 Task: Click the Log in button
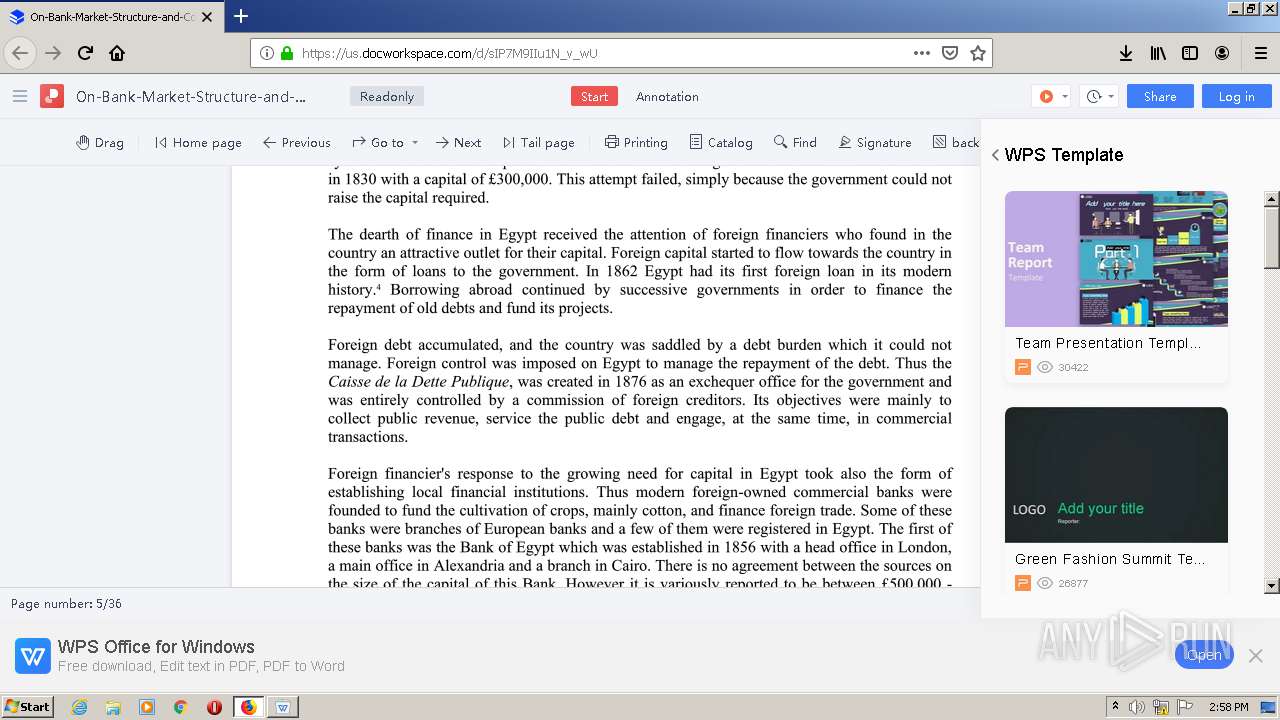1236,96
